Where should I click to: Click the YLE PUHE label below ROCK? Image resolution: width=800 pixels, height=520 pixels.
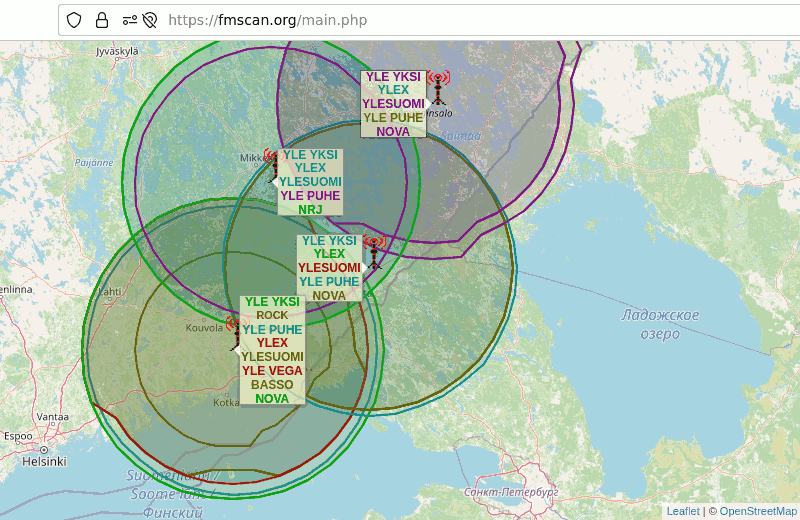pos(272,329)
